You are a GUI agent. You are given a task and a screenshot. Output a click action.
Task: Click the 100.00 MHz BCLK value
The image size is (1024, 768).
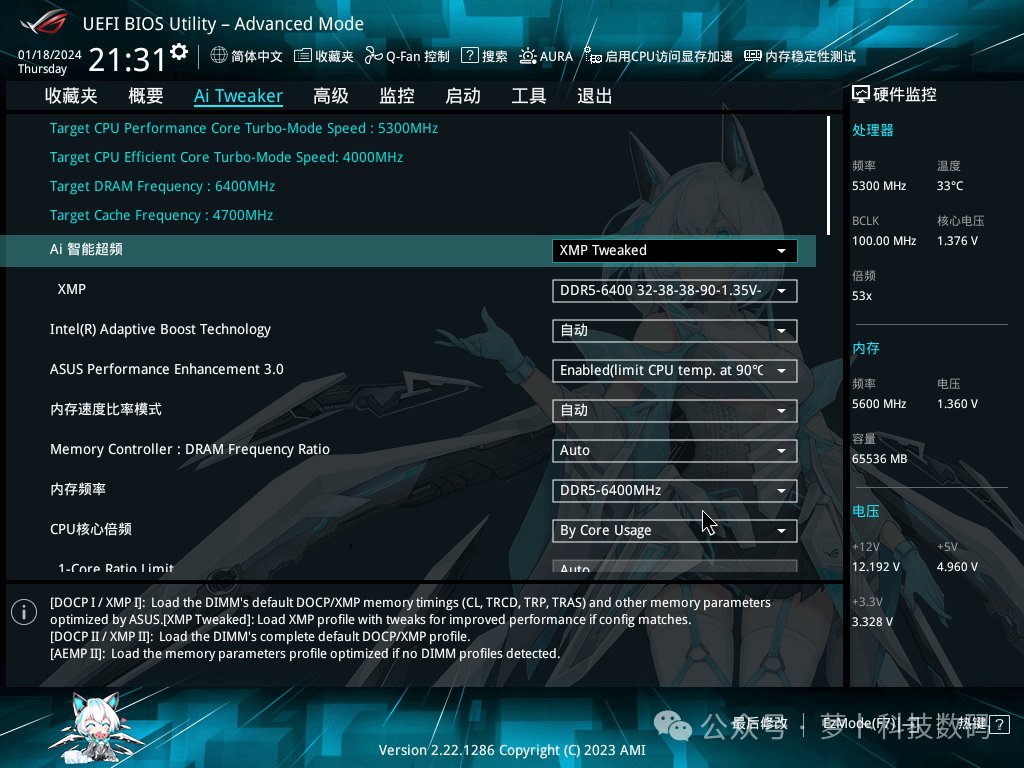click(884, 241)
